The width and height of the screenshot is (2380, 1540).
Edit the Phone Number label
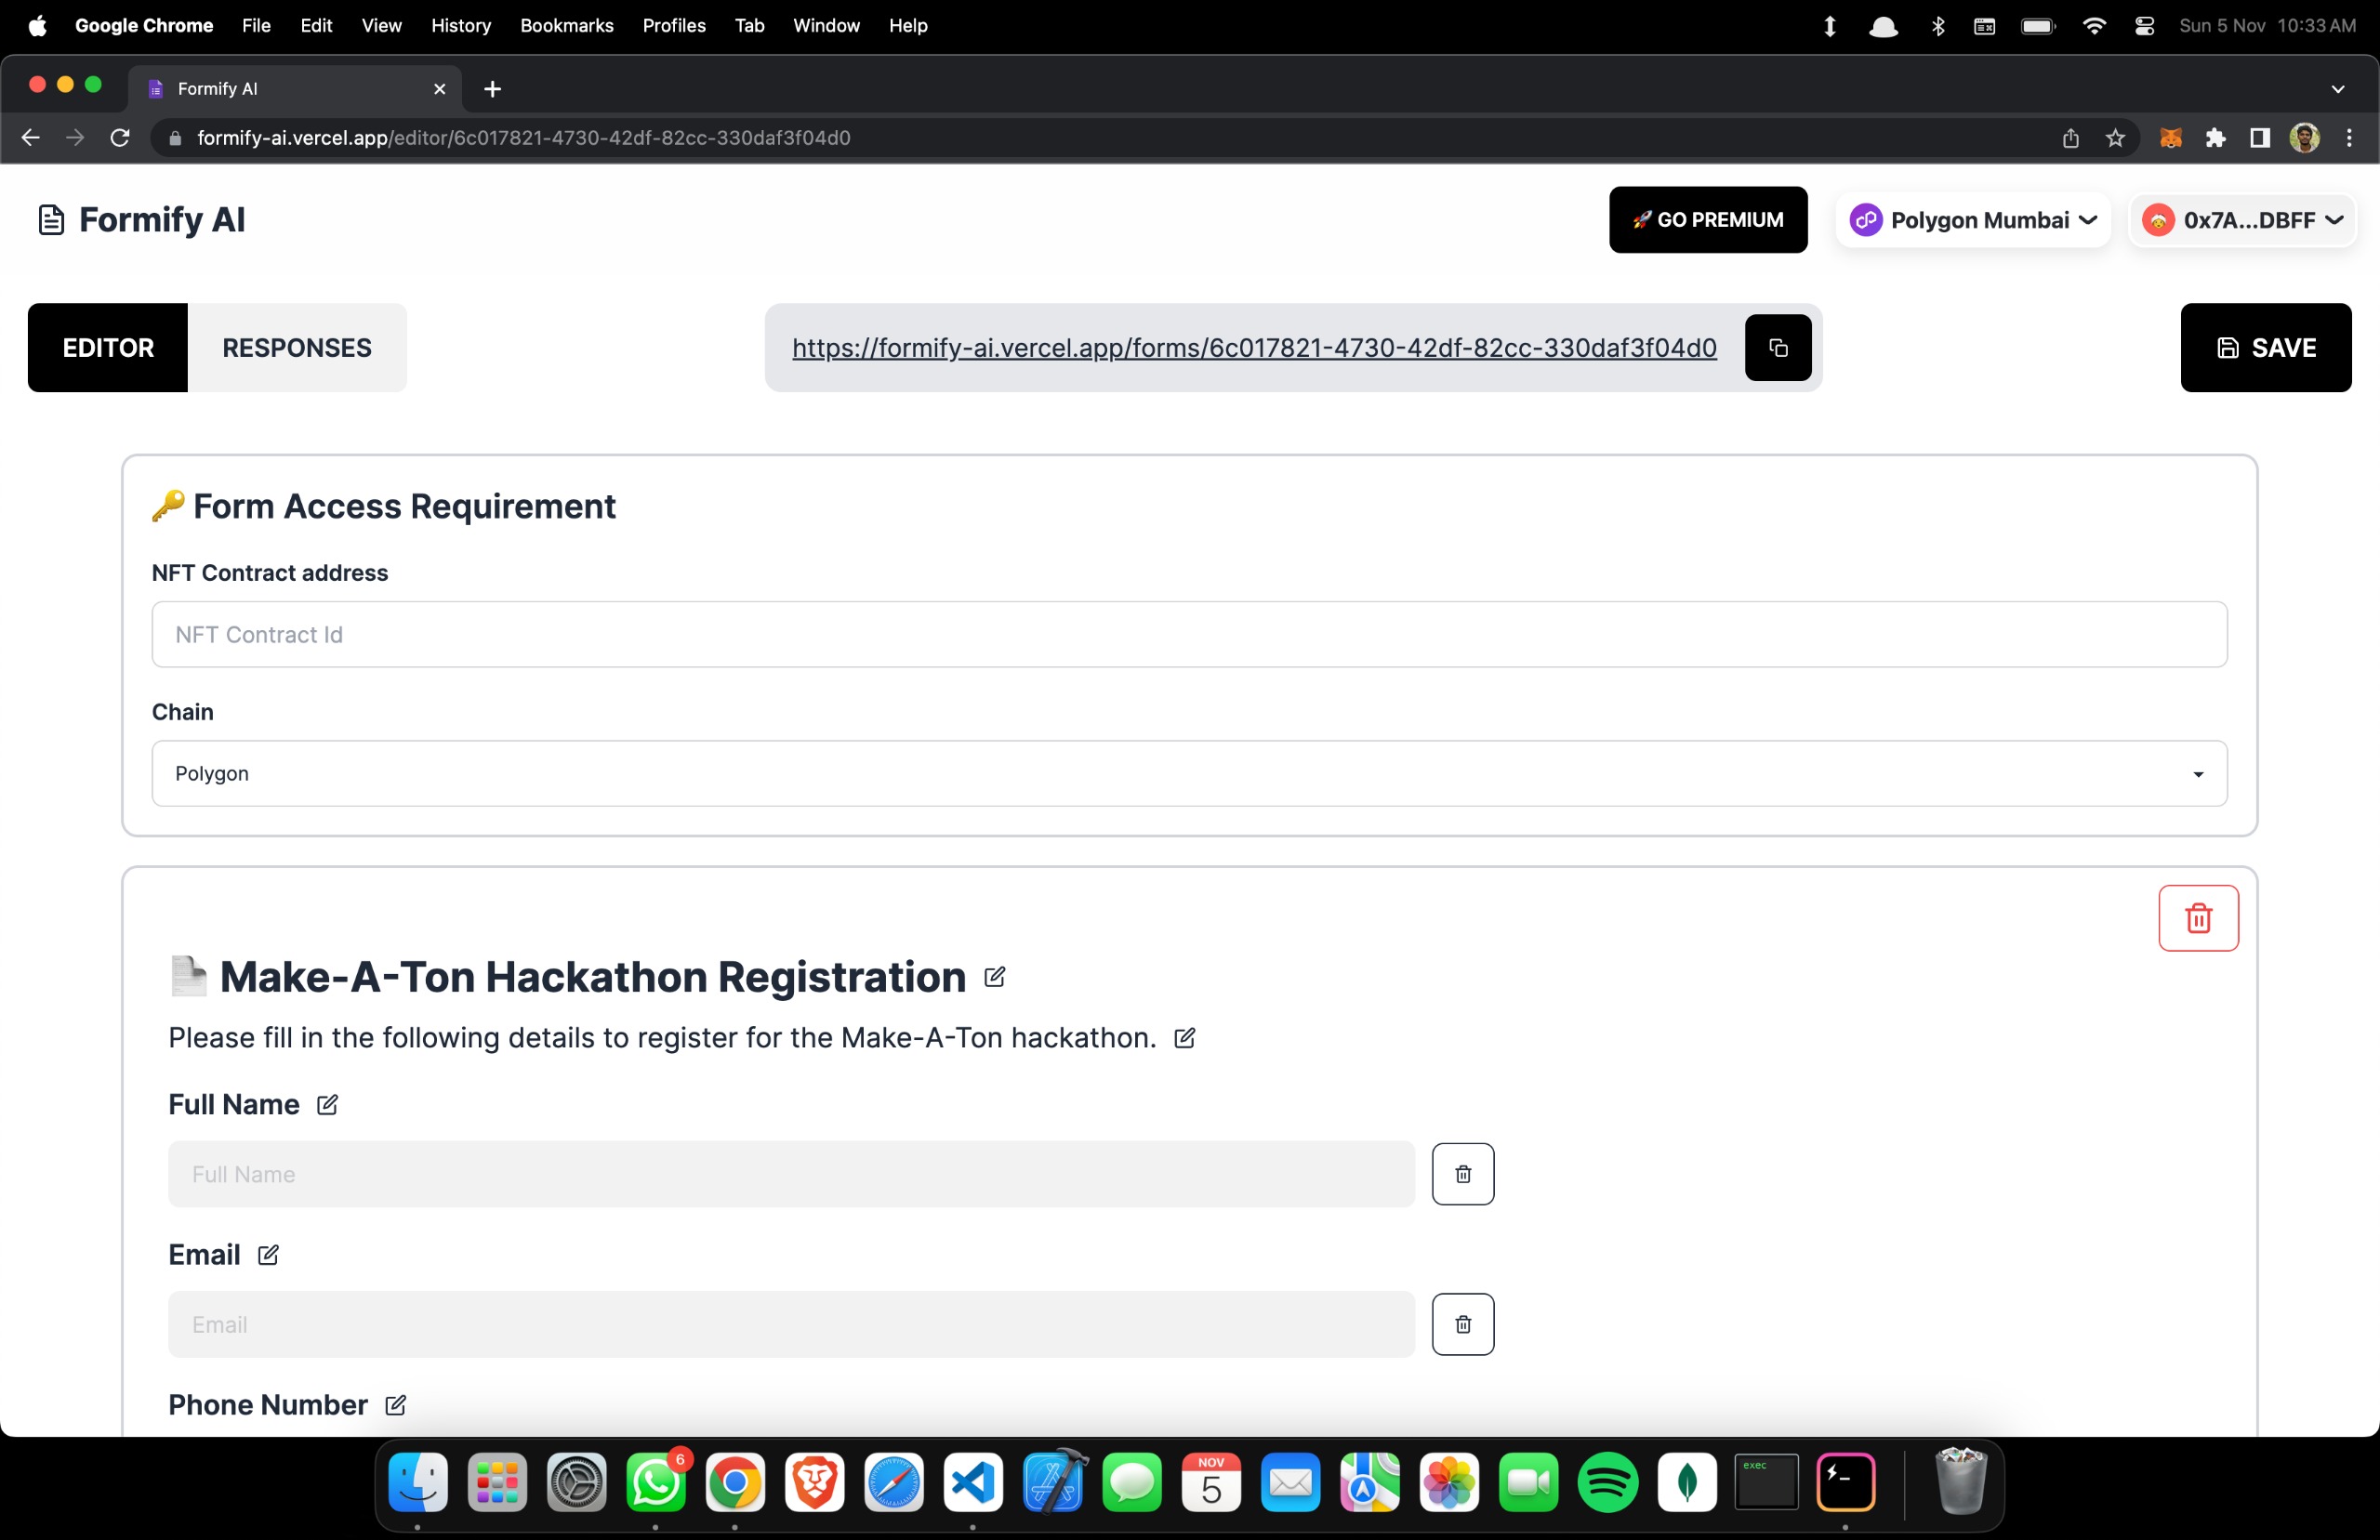[x=395, y=1405]
